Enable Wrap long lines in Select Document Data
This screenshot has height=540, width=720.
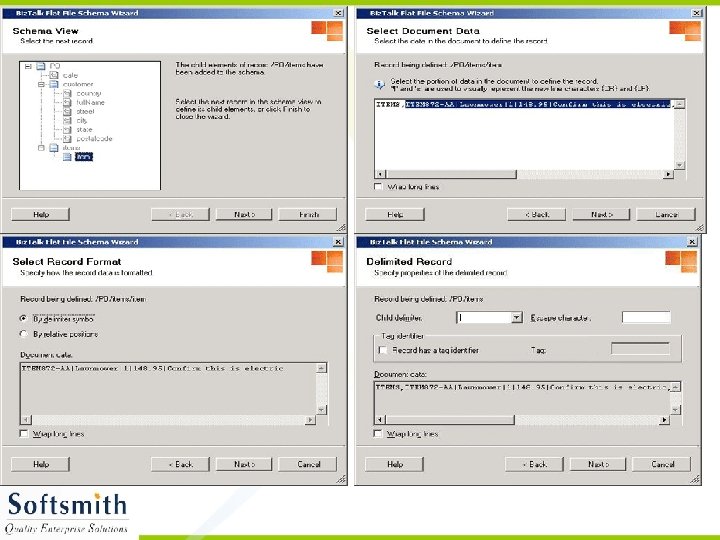click(378, 186)
